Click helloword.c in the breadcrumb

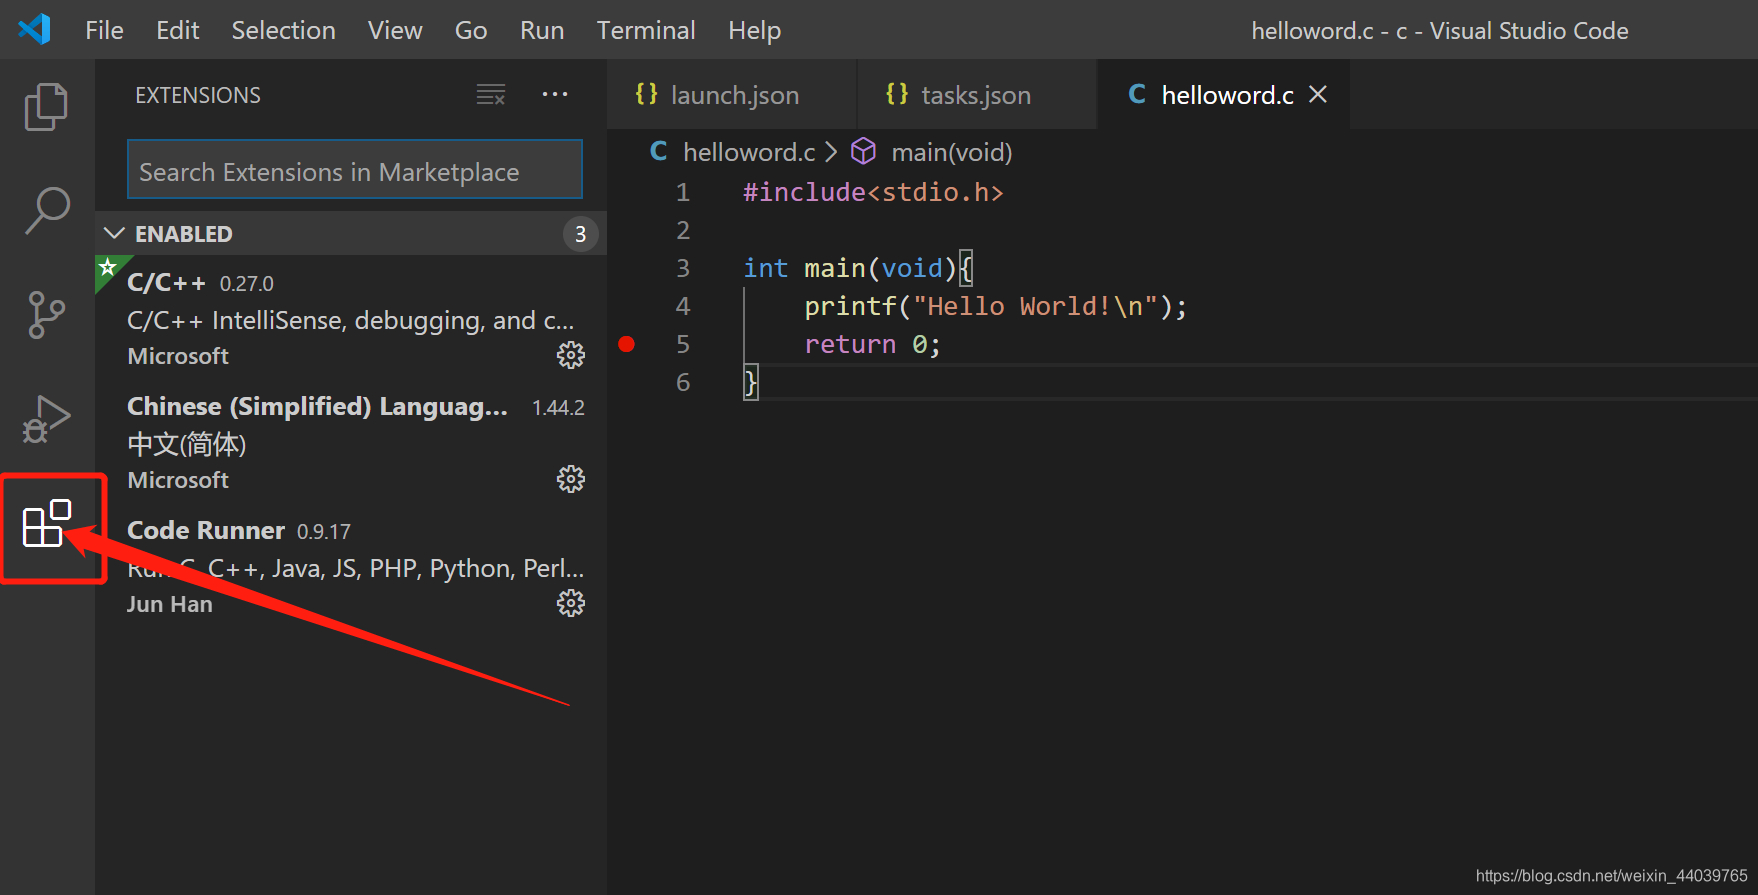click(749, 152)
